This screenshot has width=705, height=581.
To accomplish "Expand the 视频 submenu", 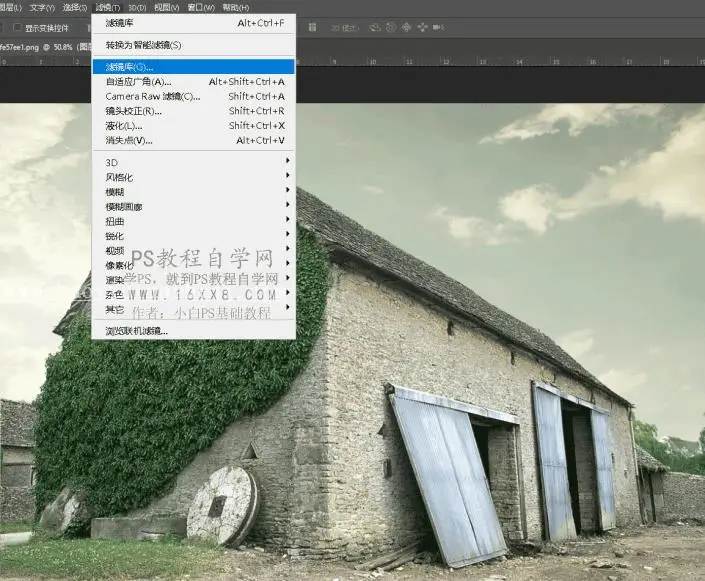I will pos(194,250).
